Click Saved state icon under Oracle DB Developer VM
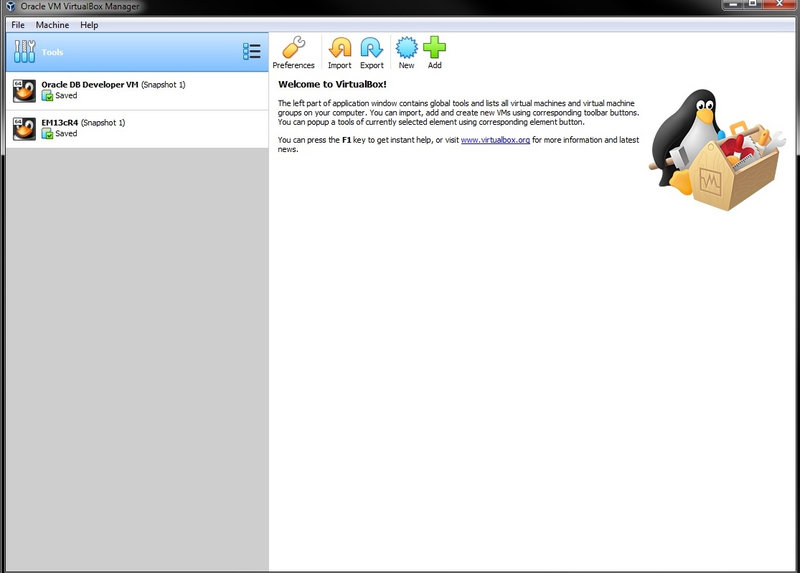This screenshot has height=573, width=800. (x=47, y=95)
